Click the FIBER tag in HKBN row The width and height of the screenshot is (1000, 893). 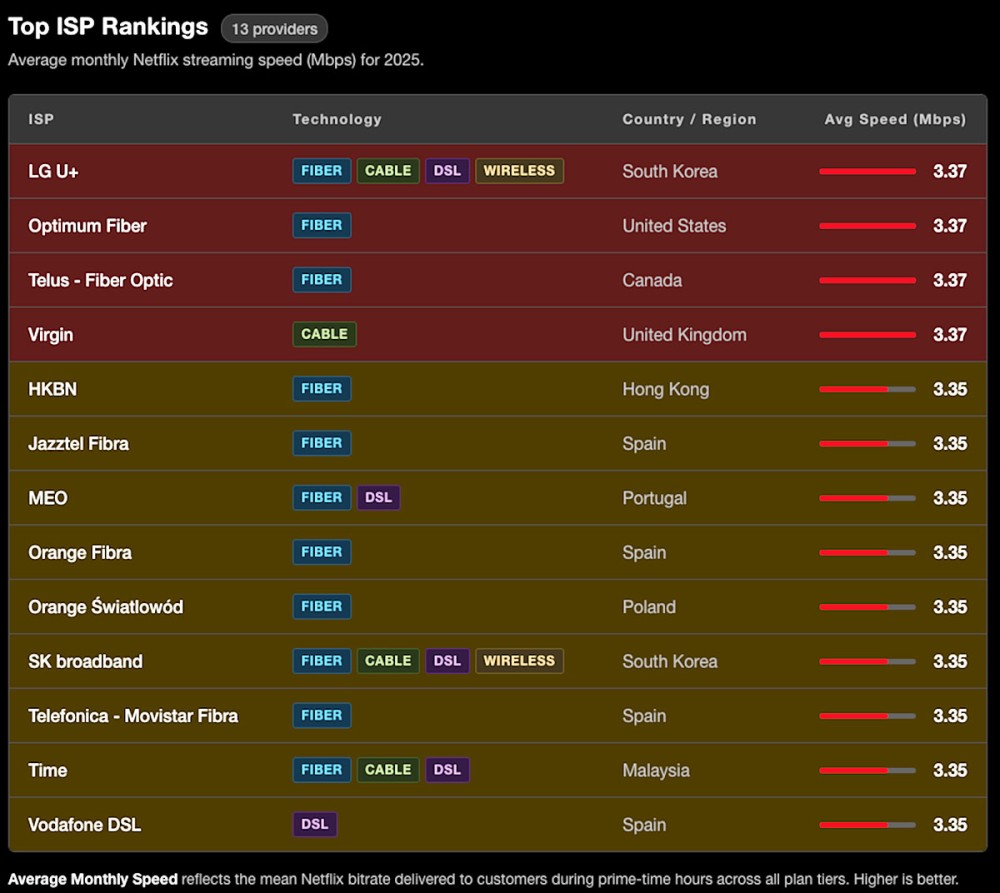click(321, 389)
